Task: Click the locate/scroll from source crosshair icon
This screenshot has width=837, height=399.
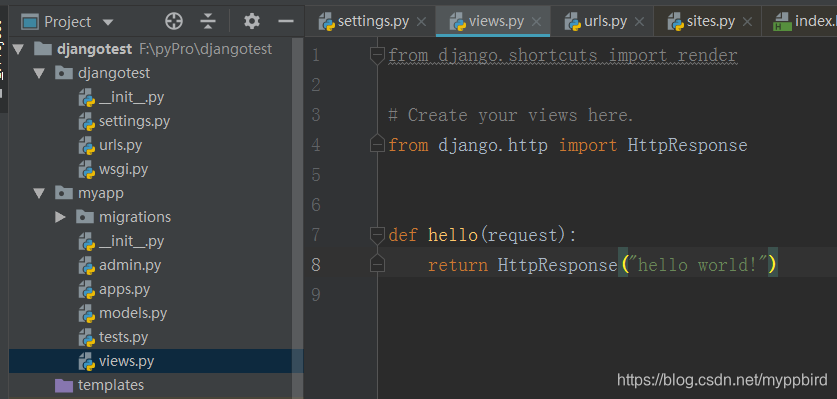Action: click(174, 21)
